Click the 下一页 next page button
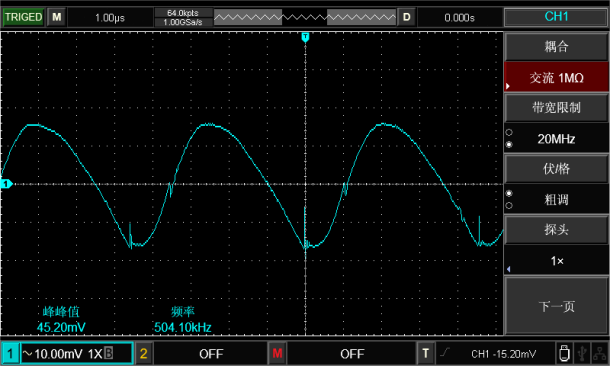The image size is (611, 366). (556, 306)
